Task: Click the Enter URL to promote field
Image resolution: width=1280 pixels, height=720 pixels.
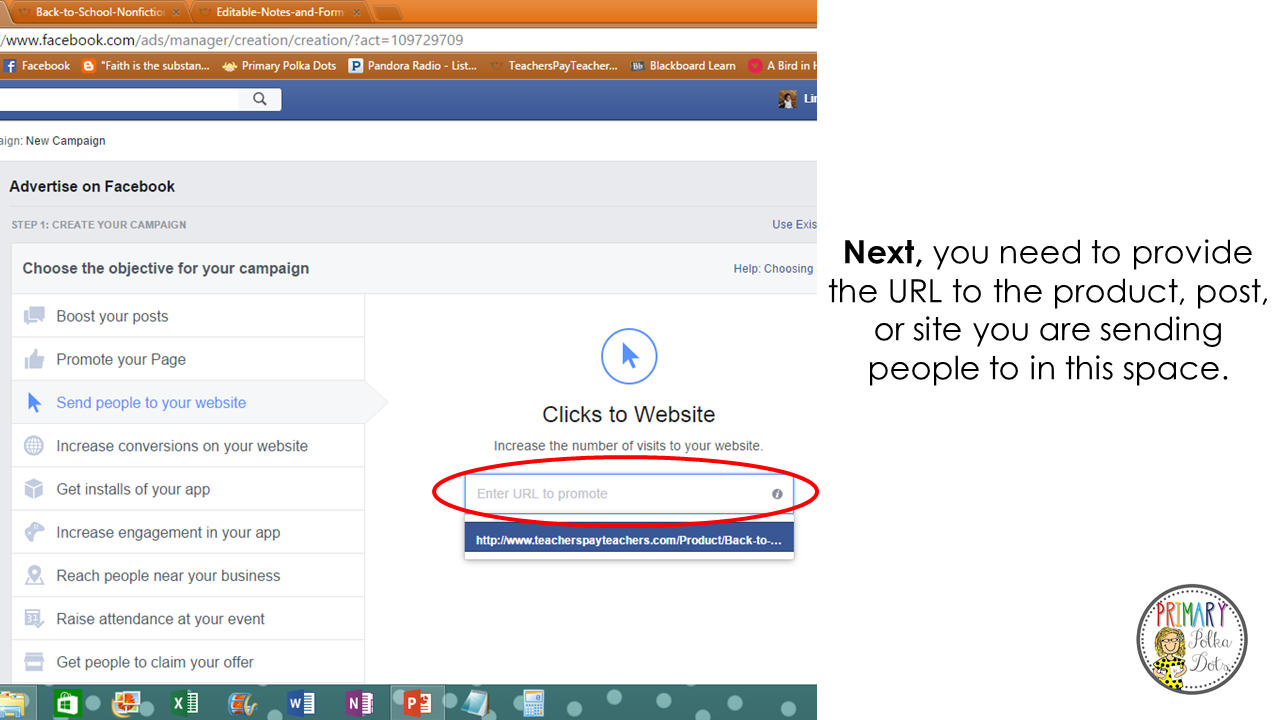Action: (x=629, y=494)
